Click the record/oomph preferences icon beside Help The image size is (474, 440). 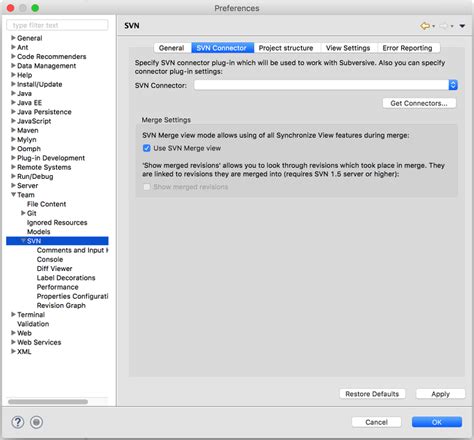tap(36, 422)
